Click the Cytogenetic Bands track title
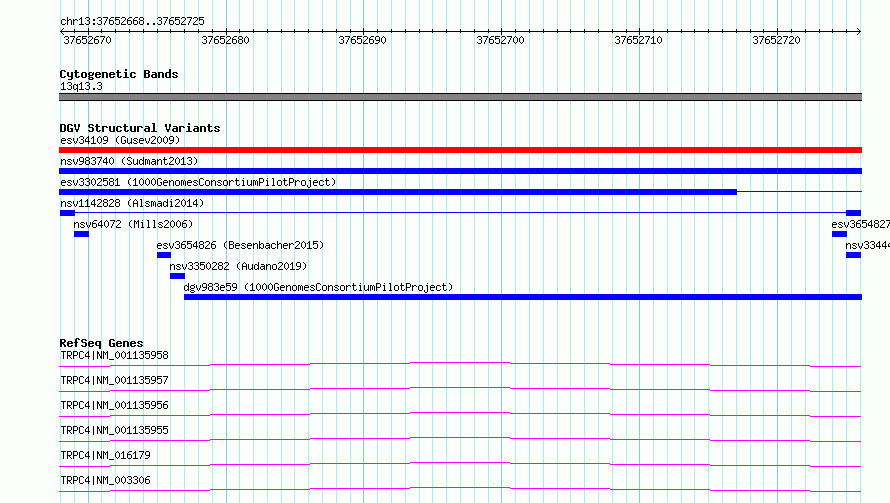The width and height of the screenshot is (890, 503). 119,74
